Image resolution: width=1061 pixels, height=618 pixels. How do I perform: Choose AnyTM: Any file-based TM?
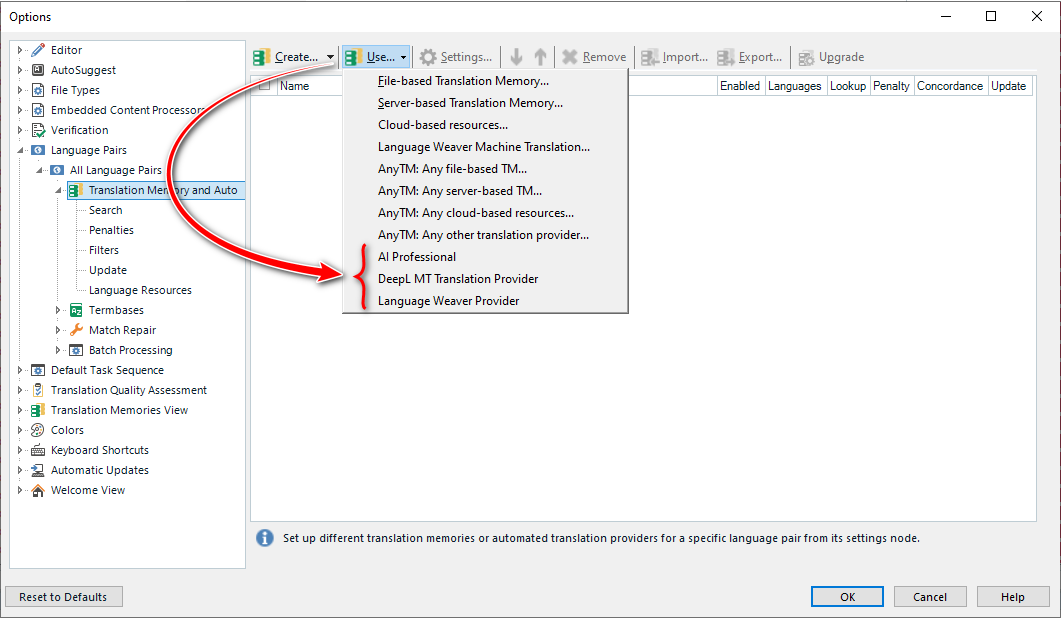485,169
